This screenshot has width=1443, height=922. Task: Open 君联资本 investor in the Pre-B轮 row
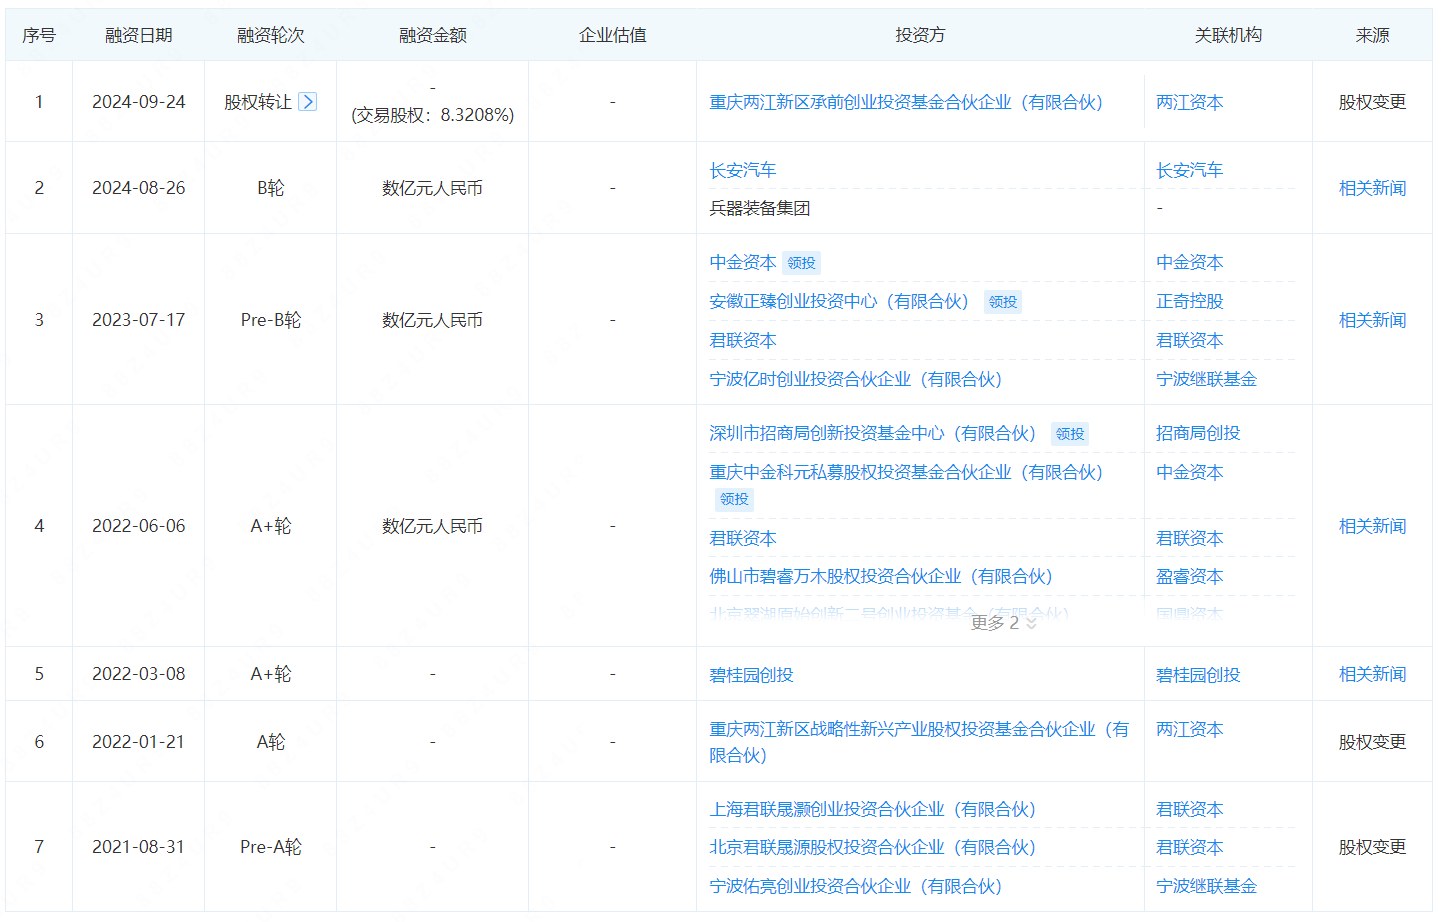tap(742, 340)
